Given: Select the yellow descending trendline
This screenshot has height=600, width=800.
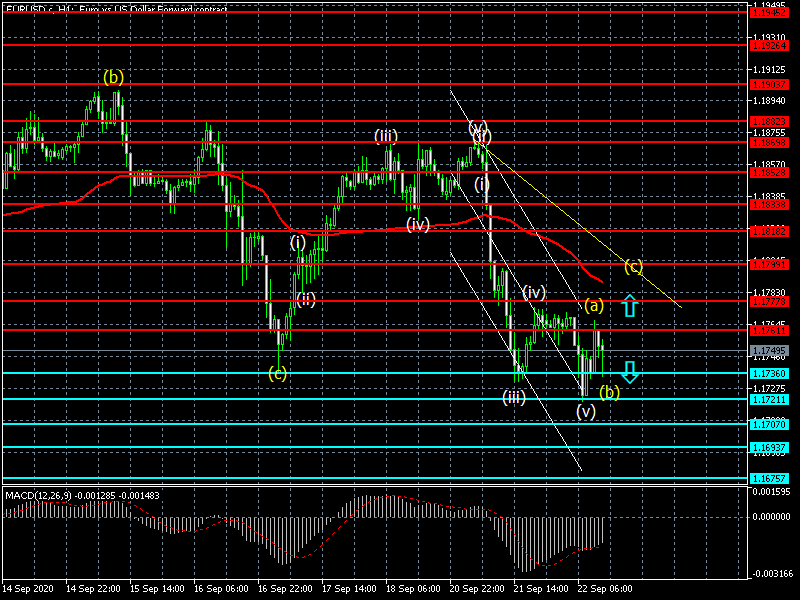Looking at the screenshot, I should coord(580,226).
